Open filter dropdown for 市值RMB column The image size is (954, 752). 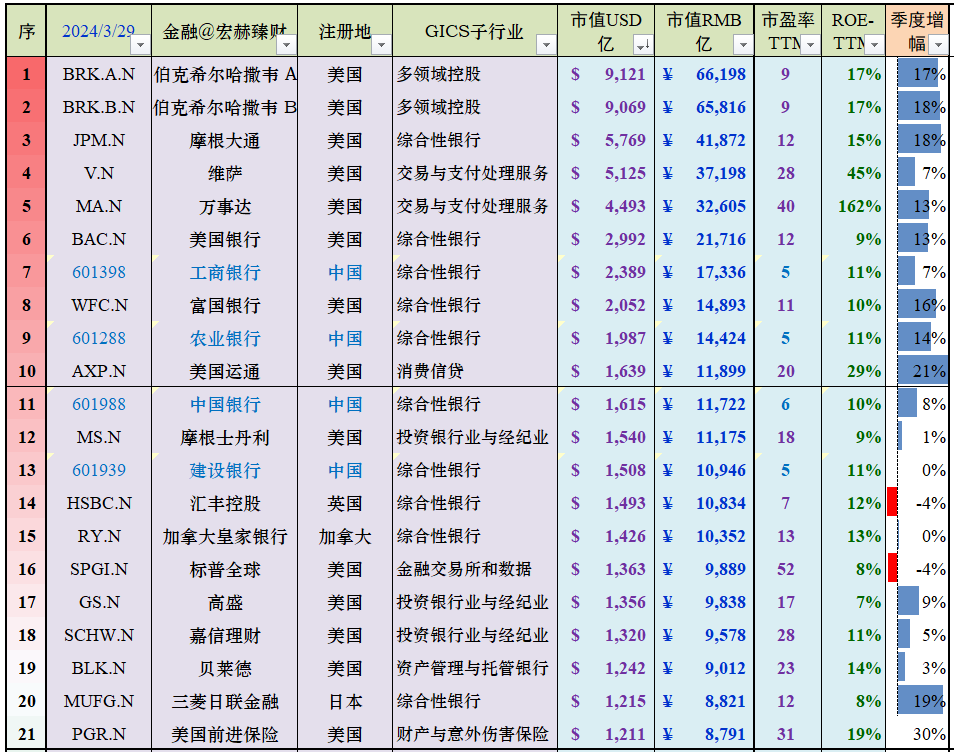[x=743, y=45]
